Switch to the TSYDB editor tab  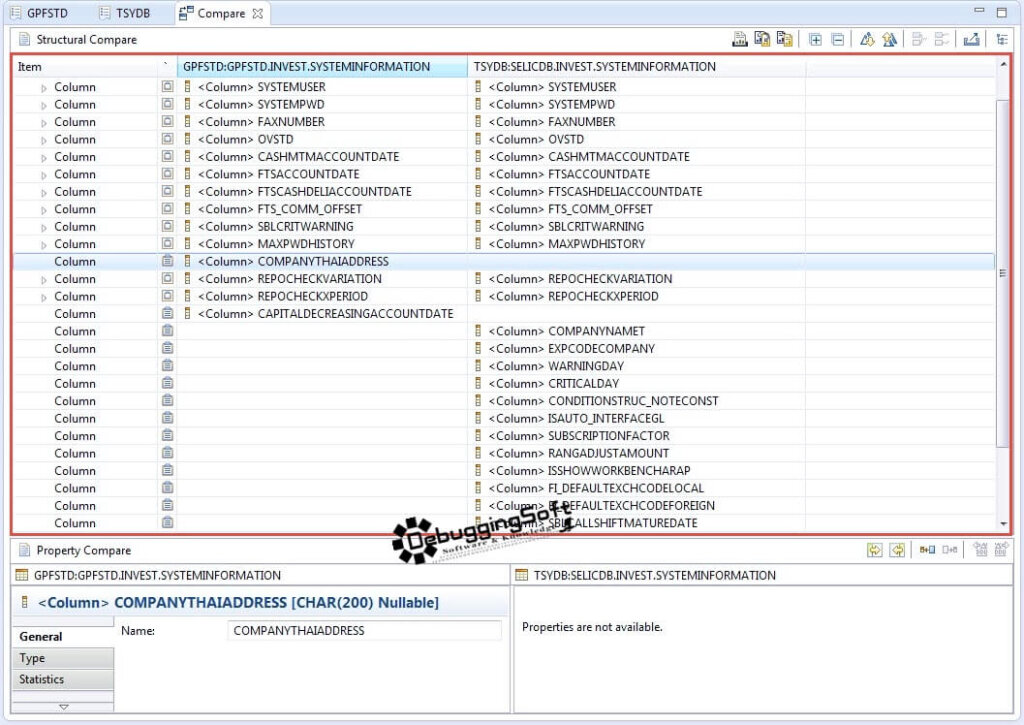(125, 13)
